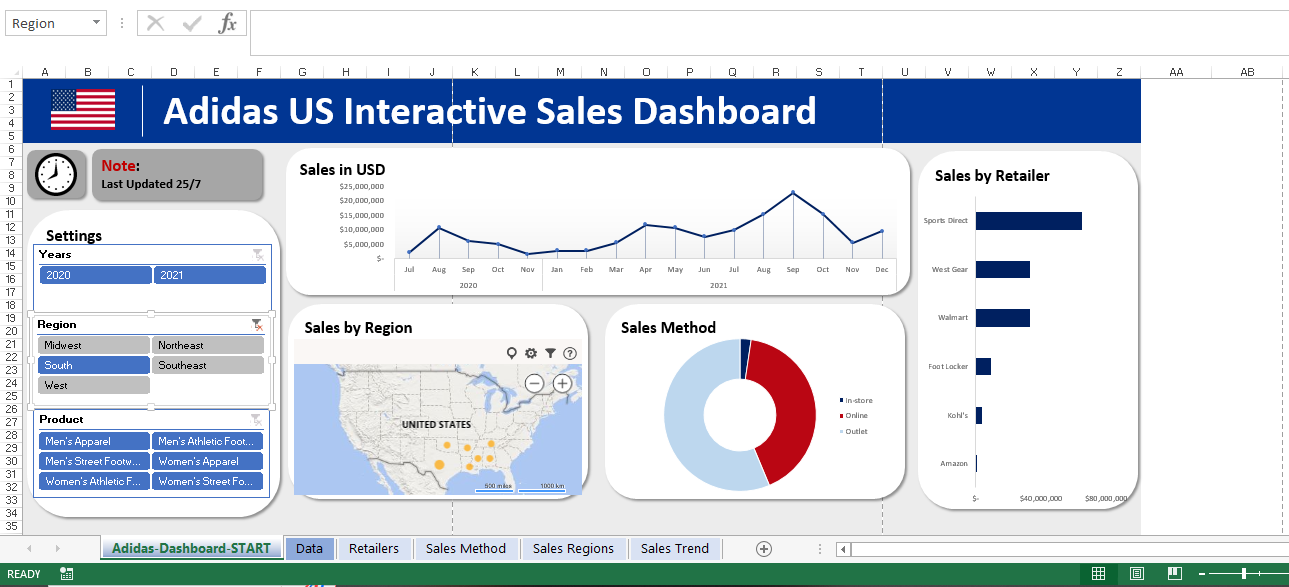Screen dimensions: 1289x587
Task: Click the formula bar cancel X
Action: point(155,23)
